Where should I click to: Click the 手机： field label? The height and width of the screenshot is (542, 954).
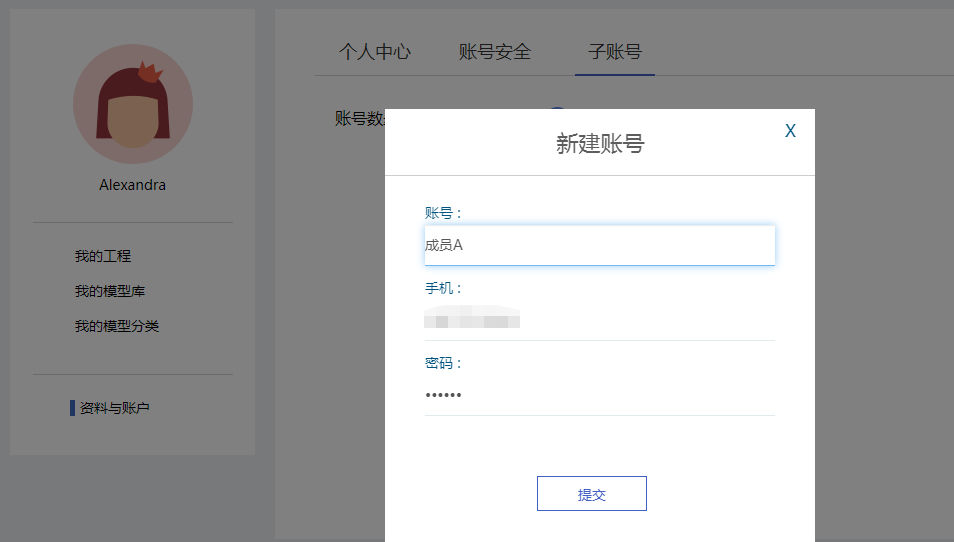coord(444,288)
